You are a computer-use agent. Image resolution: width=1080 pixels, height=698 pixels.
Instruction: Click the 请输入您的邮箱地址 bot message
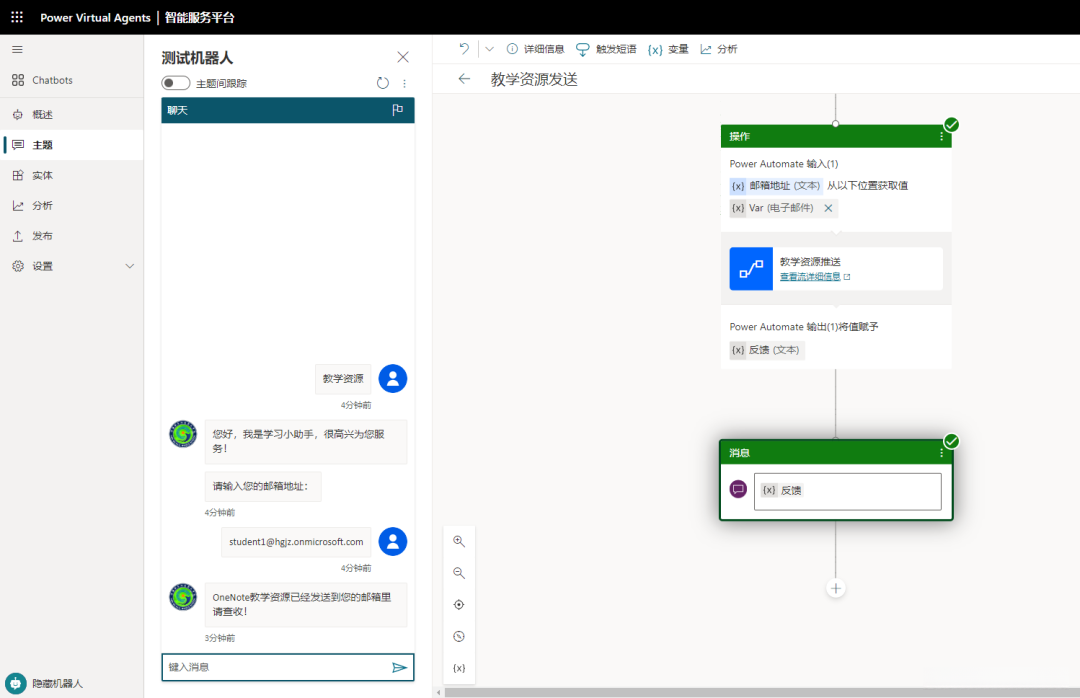click(263, 486)
